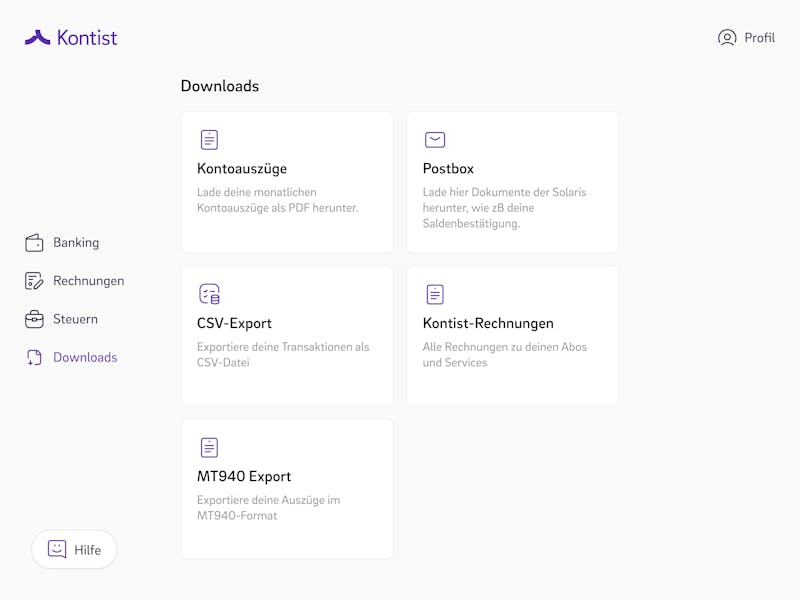Open the Profil link
The image size is (800, 600).
pos(746,38)
